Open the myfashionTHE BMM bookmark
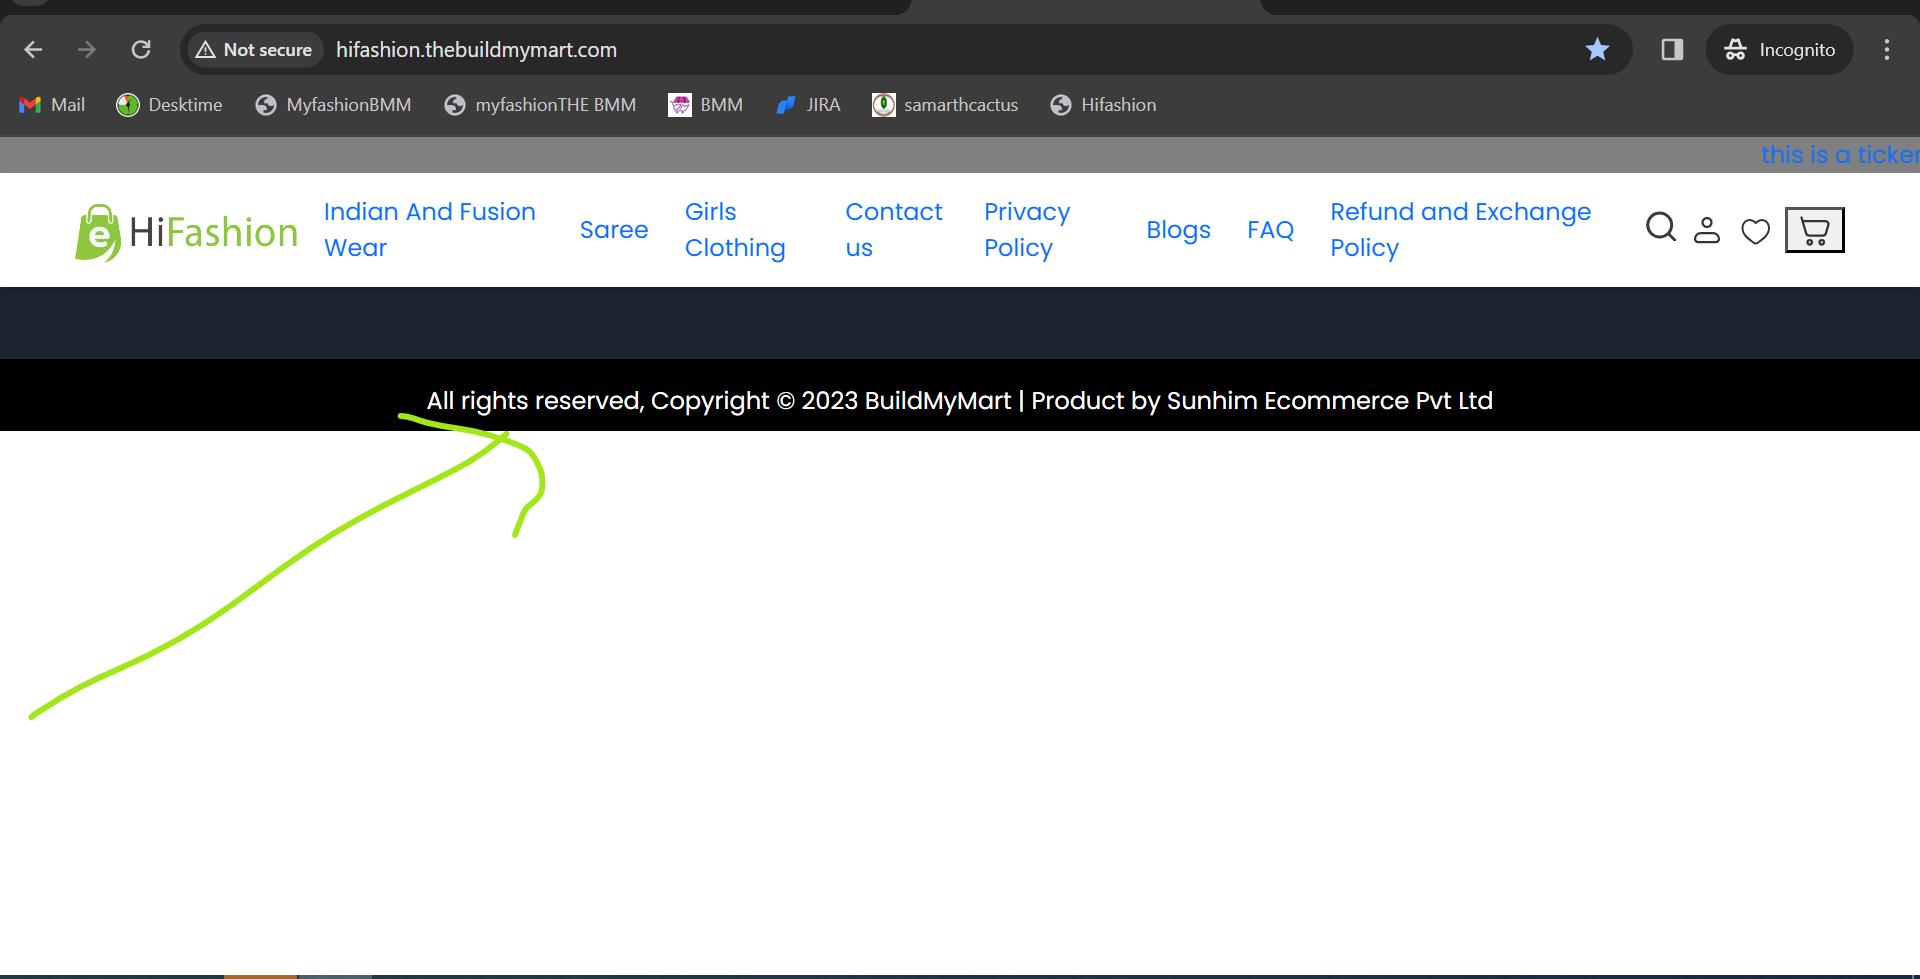Viewport: 1920px width, 979px height. 540,105
